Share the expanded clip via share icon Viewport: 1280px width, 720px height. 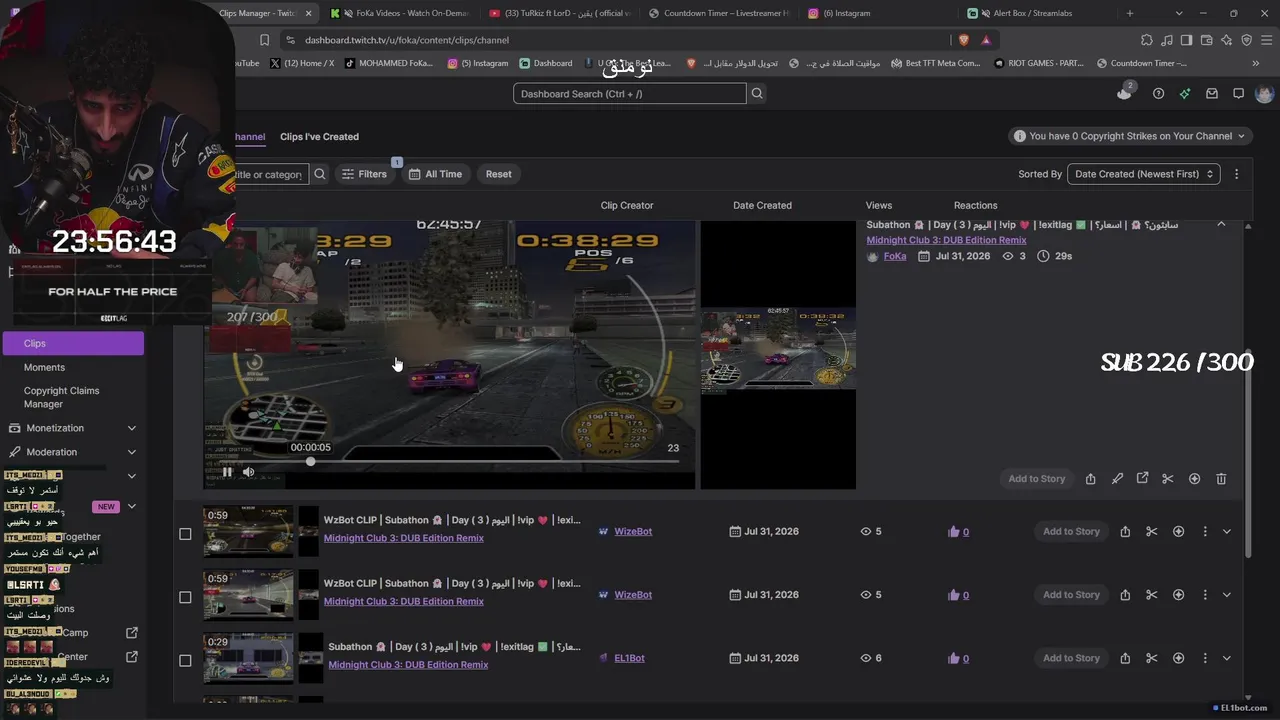[x=1090, y=479]
